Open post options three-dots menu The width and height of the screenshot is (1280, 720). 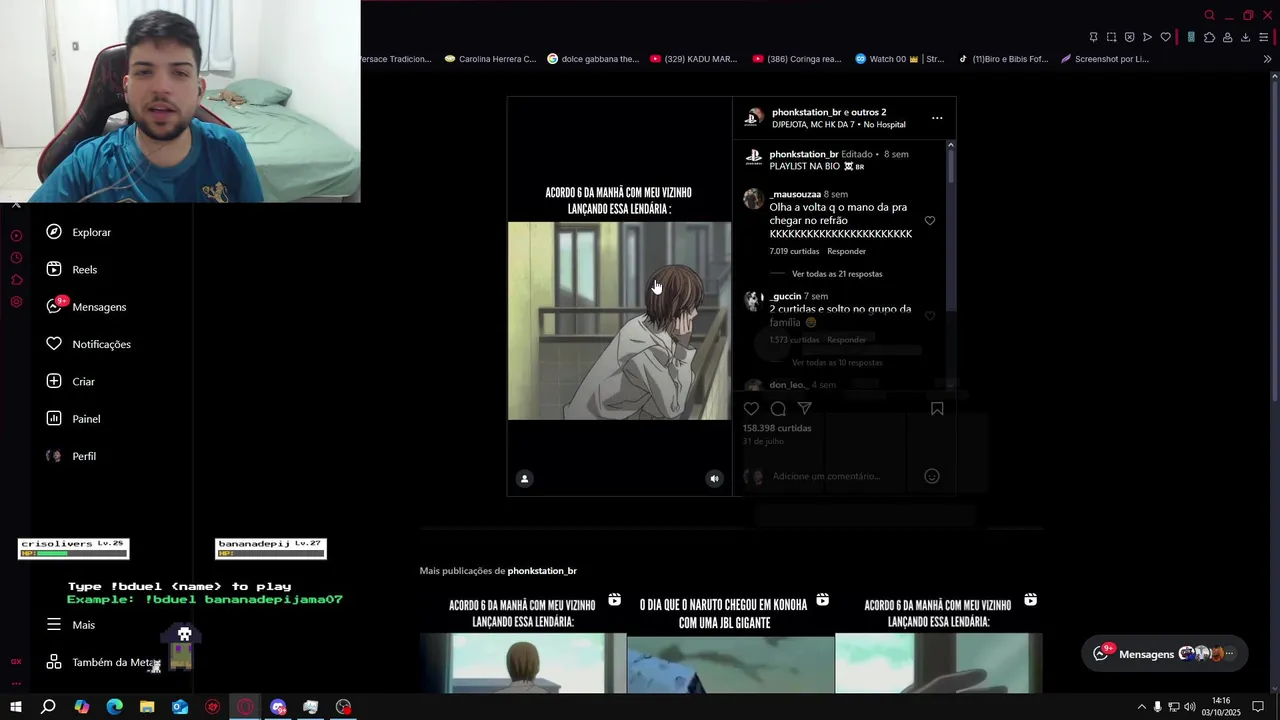tap(937, 118)
